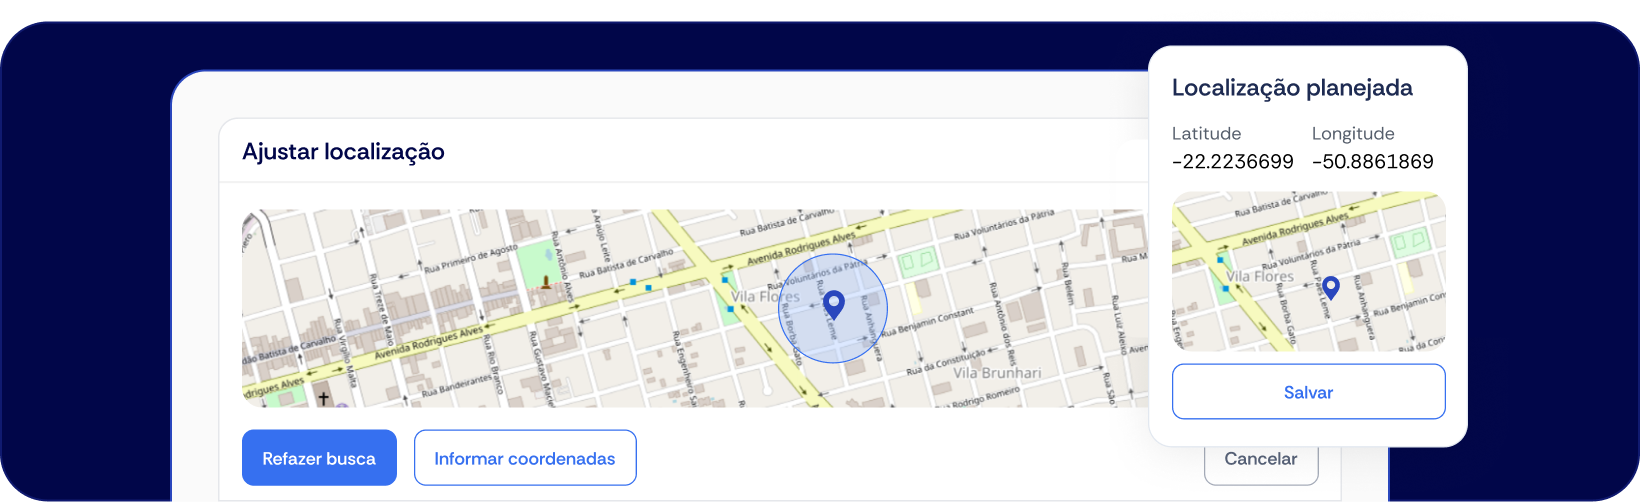This screenshot has width=1640, height=503.
Task: Click the Localização planejada heading
Action: [1292, 88]
